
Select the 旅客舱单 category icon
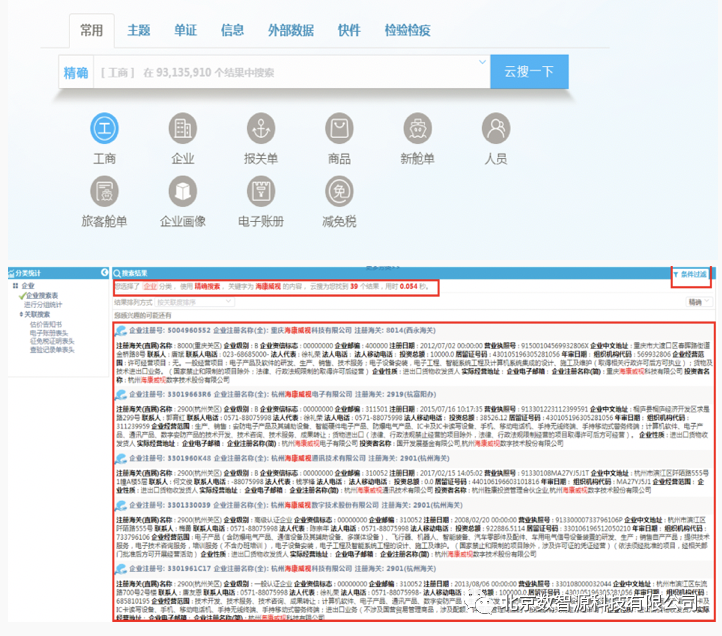tap(104, 191)
